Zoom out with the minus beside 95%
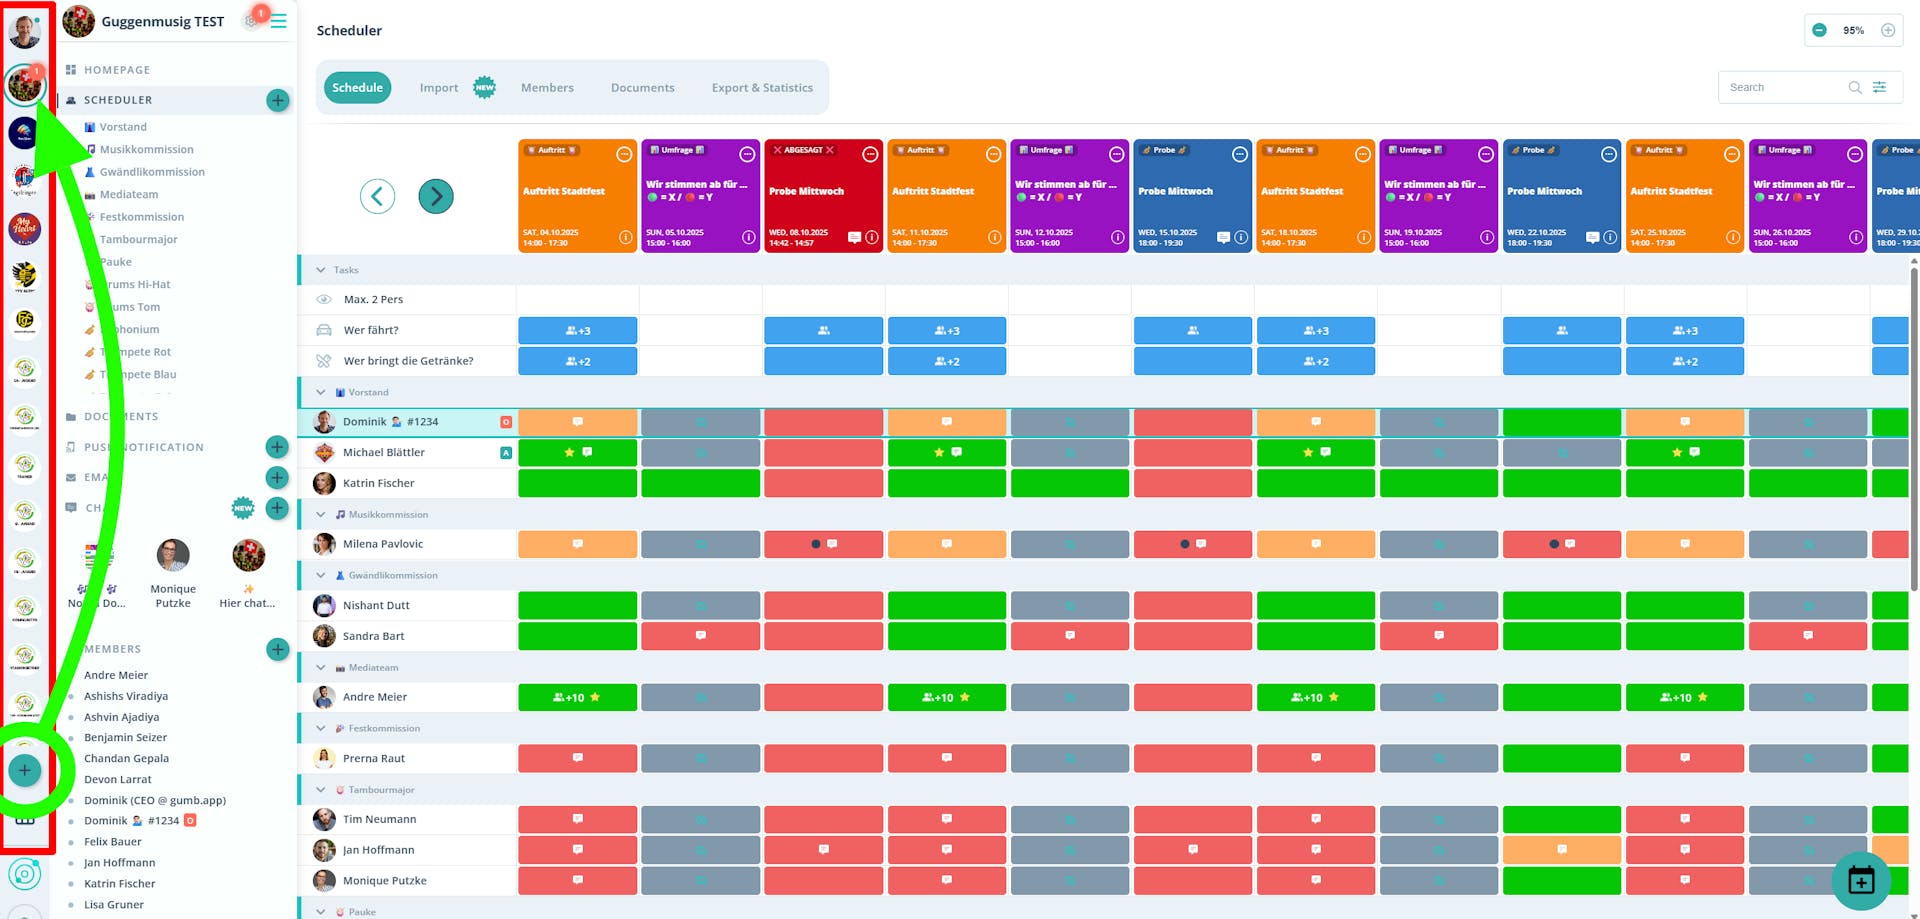 [1820, 30]
